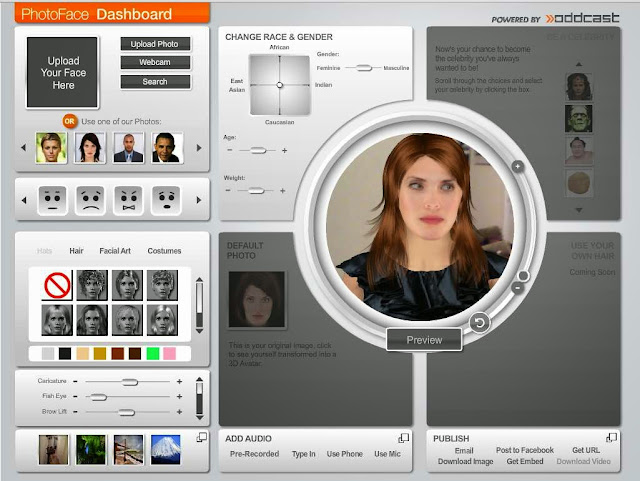The width and height of the screenshot is (640, 481).
Task: Click the neutral face expression icon
Action: 53,200
